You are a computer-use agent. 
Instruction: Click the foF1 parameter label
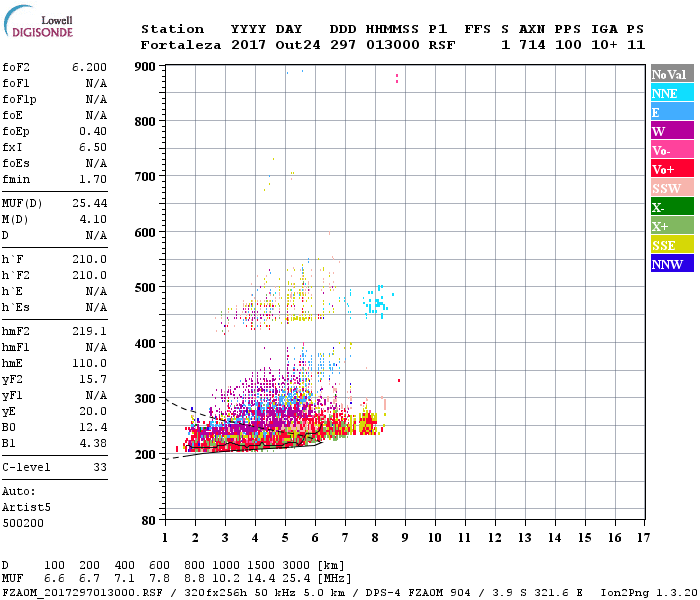(16, 83)
